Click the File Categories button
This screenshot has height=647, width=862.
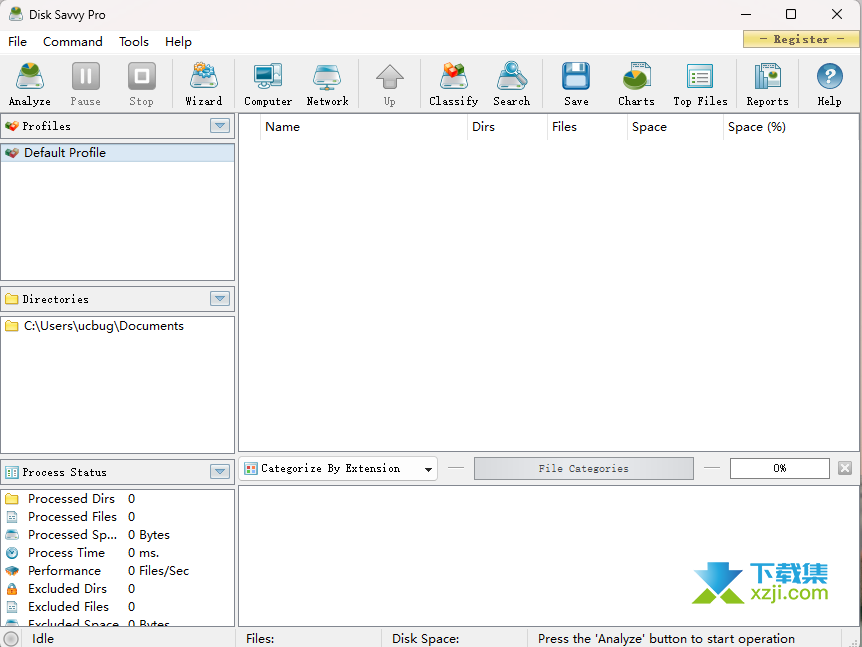583,468
